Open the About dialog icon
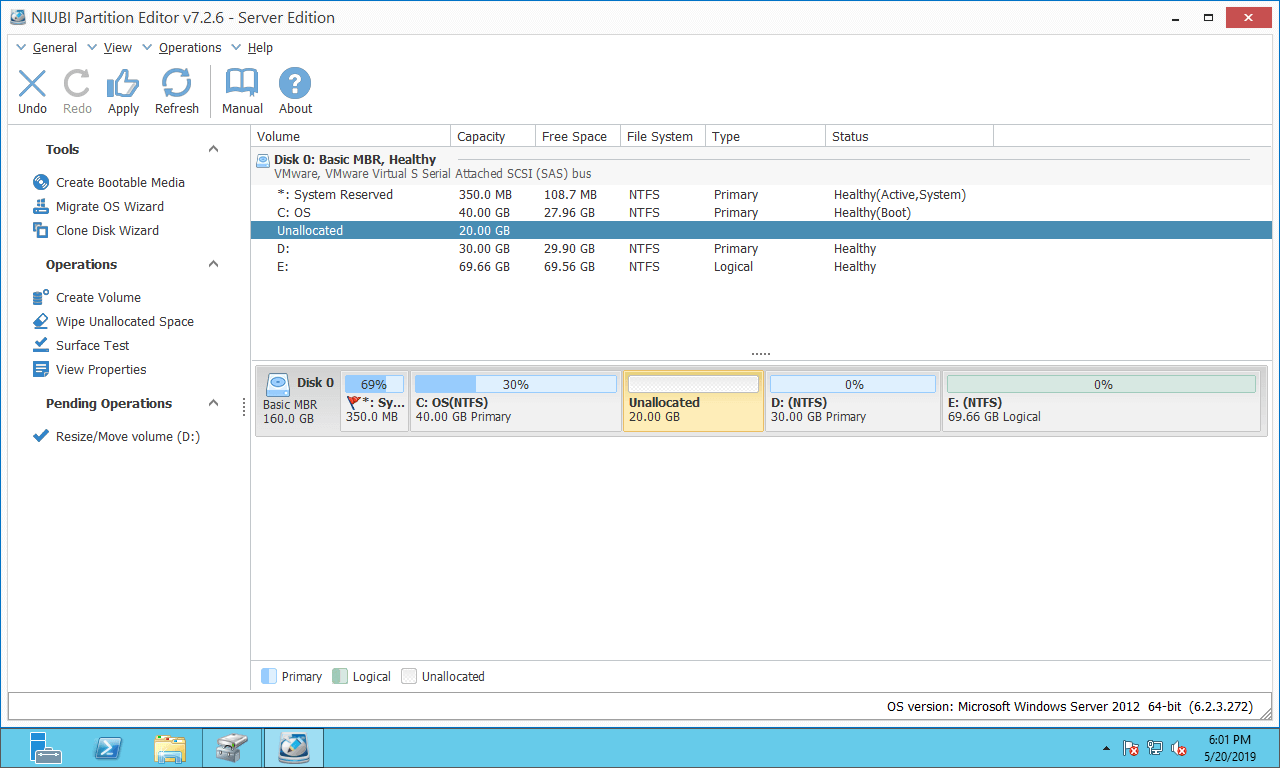This screenshot has height=768, width=1280. point(295,91)
